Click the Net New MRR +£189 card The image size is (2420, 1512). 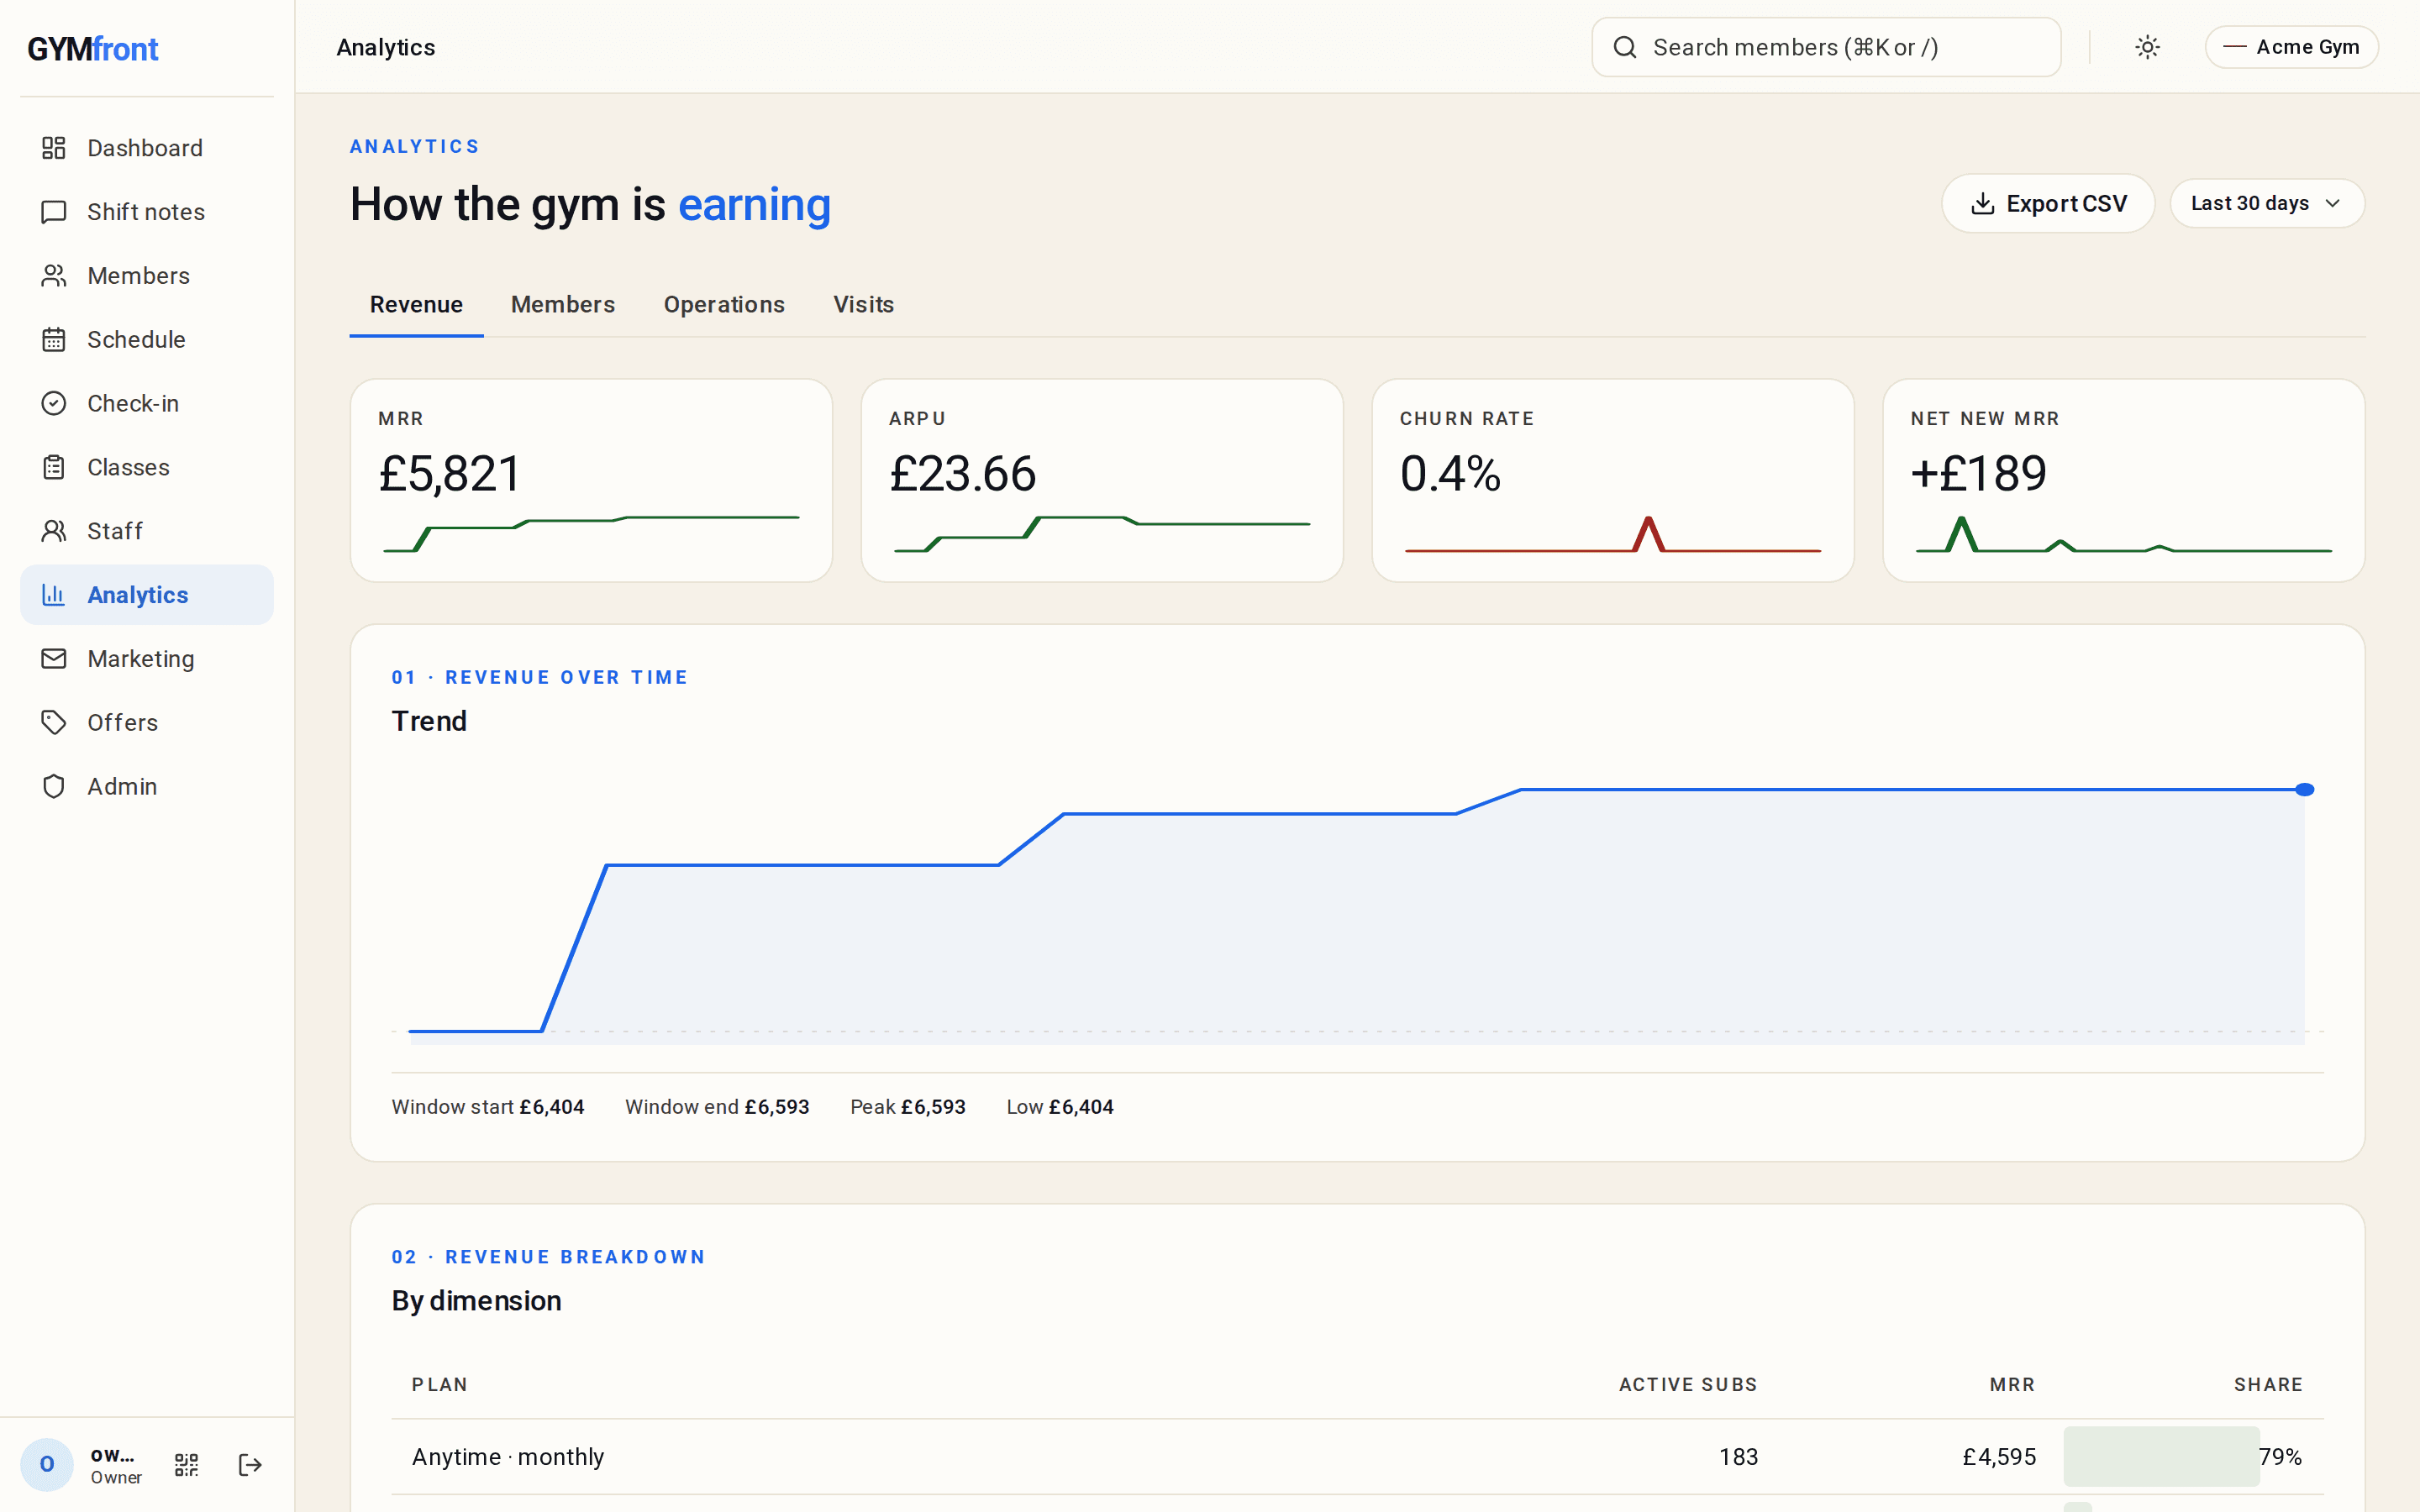[2124, 480]
